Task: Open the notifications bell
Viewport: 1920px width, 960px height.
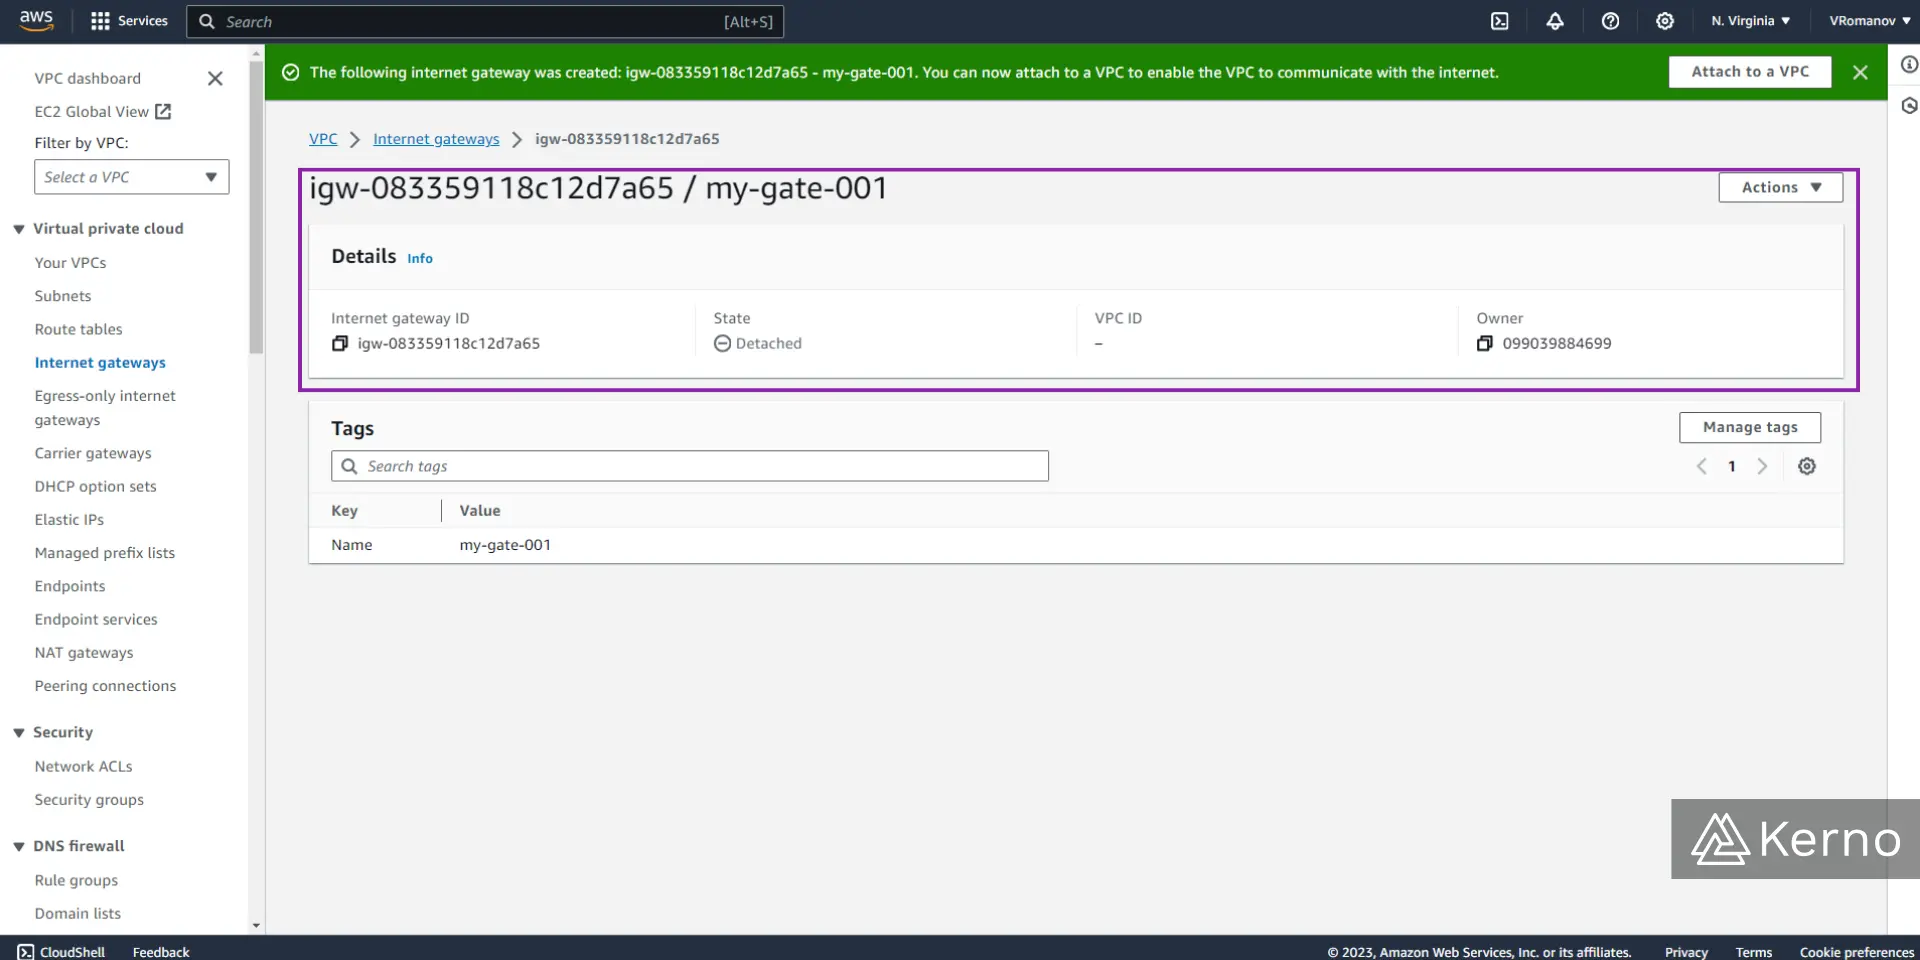Action: click(x=1555, y=21)
